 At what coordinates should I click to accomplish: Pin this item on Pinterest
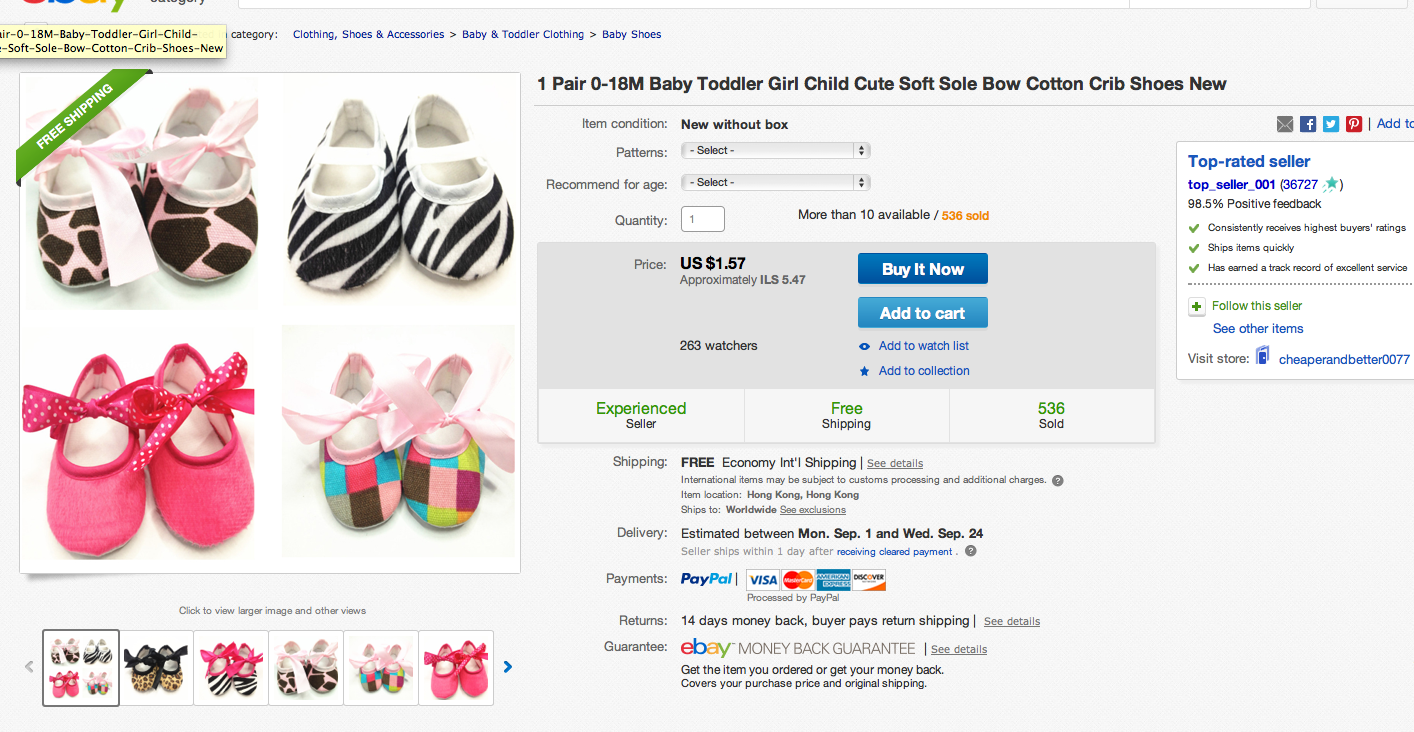coord(1354,124)
